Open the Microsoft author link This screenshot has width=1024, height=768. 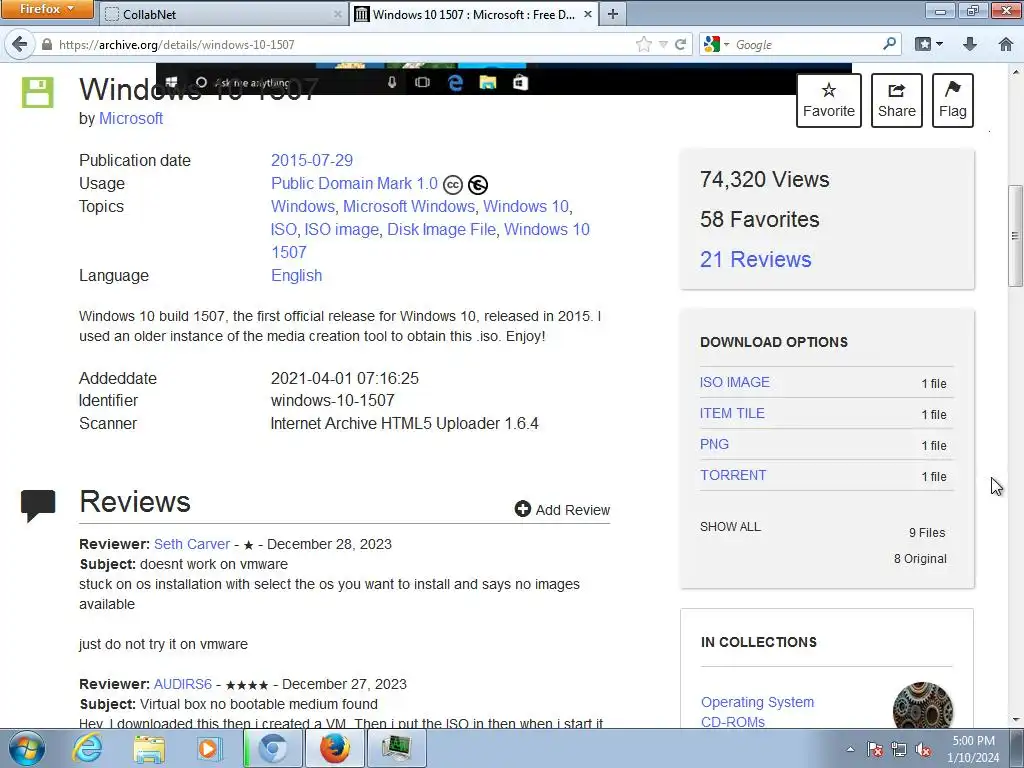pos(131,118)
